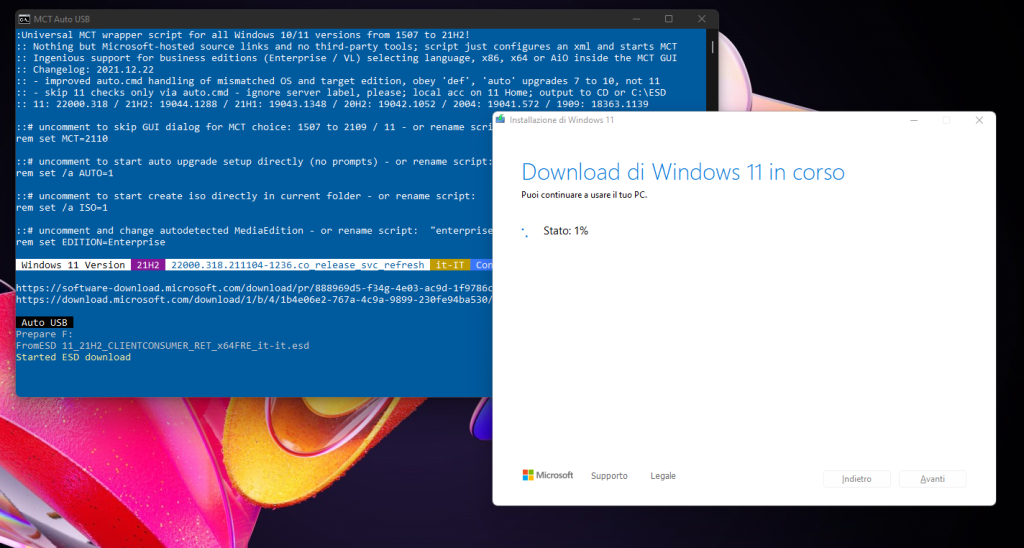Click the loading spinner beside Stato
Image resolution: width=1024 pixels, height=548 pixels.
(x=526, y=231)
